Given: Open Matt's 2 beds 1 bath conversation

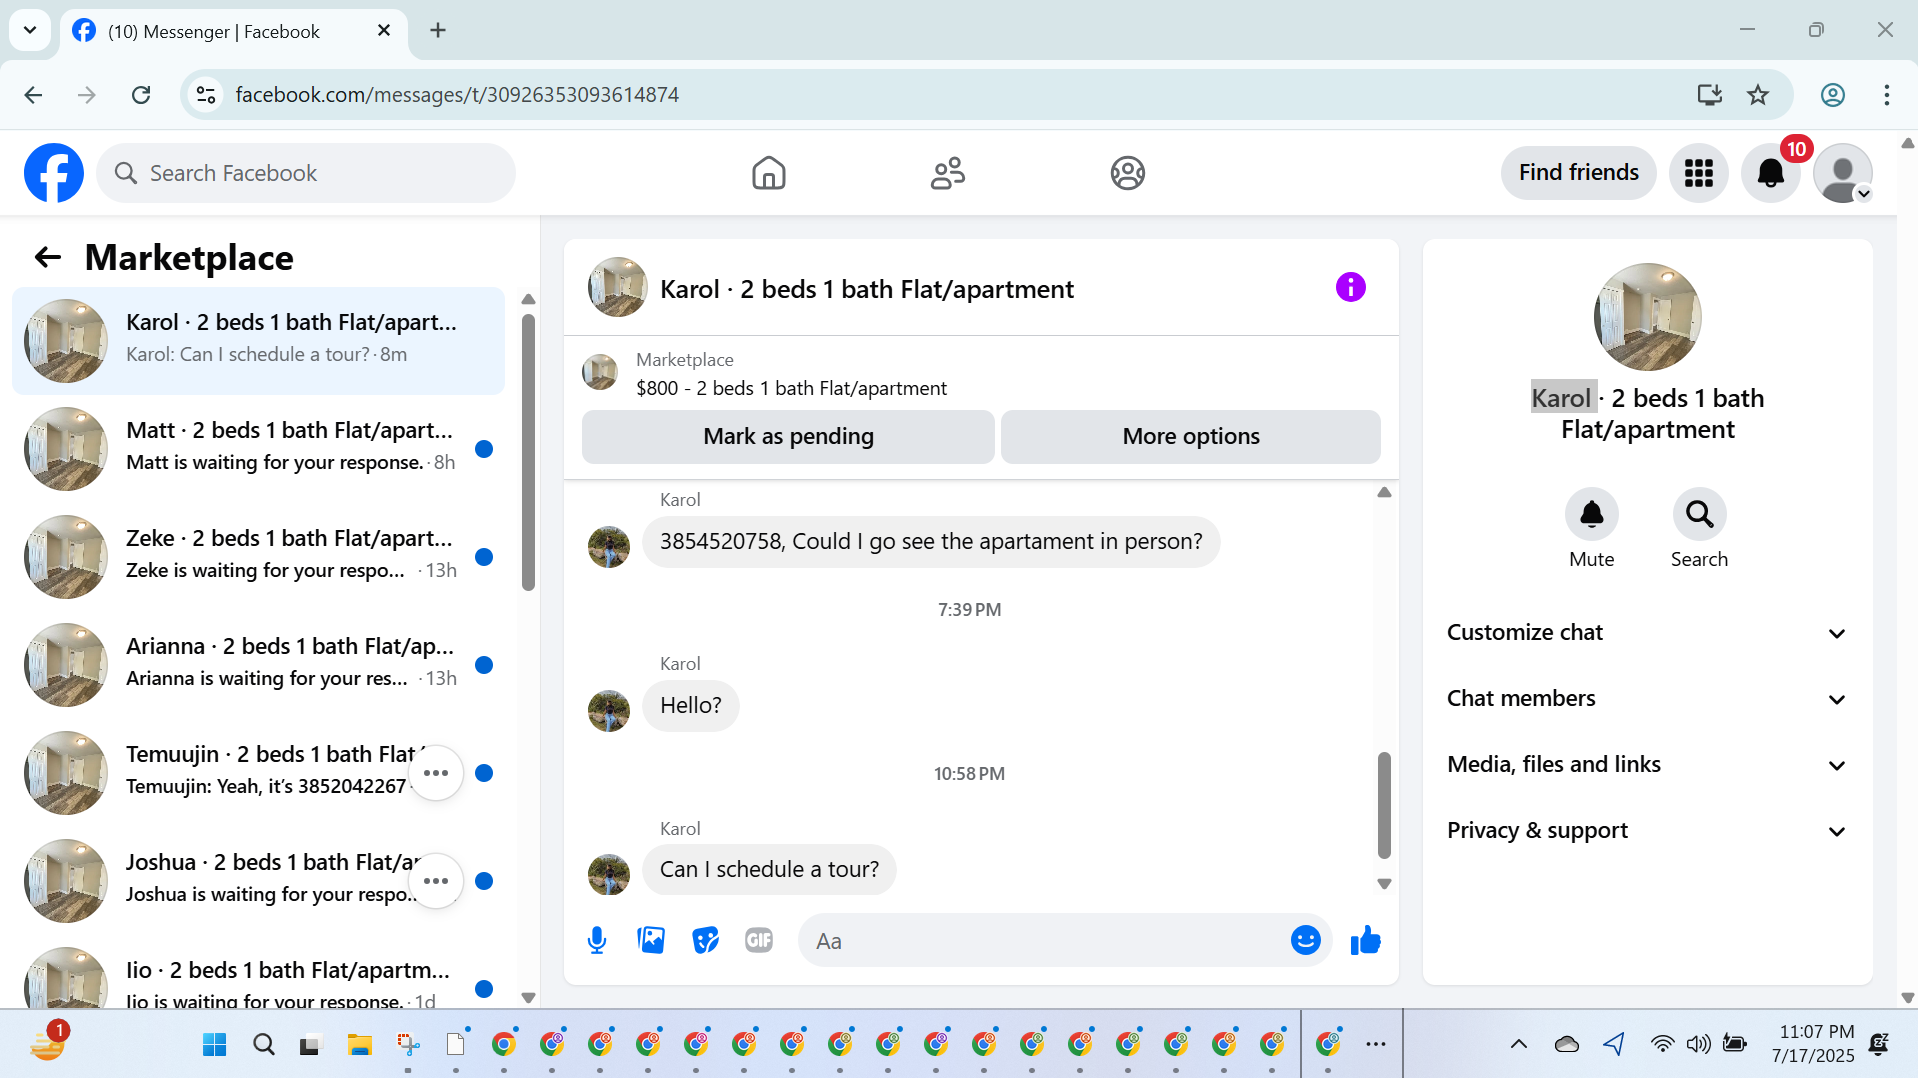Looking at the screenshot, I should tap(258, 449).
